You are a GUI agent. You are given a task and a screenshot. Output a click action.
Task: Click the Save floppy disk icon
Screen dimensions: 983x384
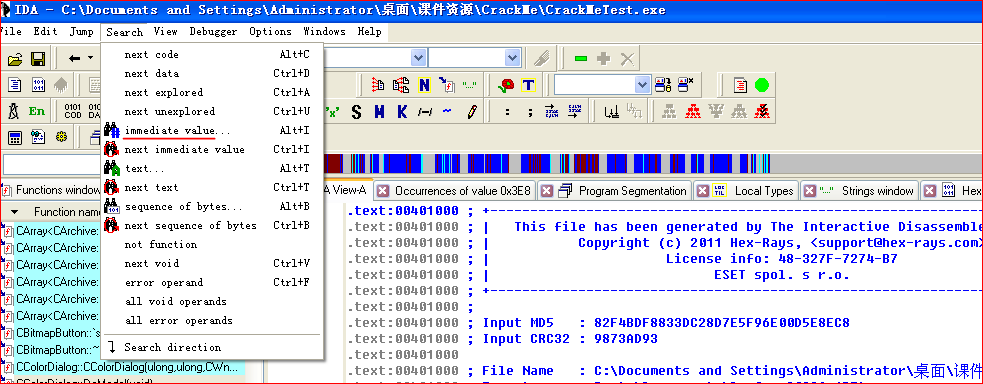(38, 60)
